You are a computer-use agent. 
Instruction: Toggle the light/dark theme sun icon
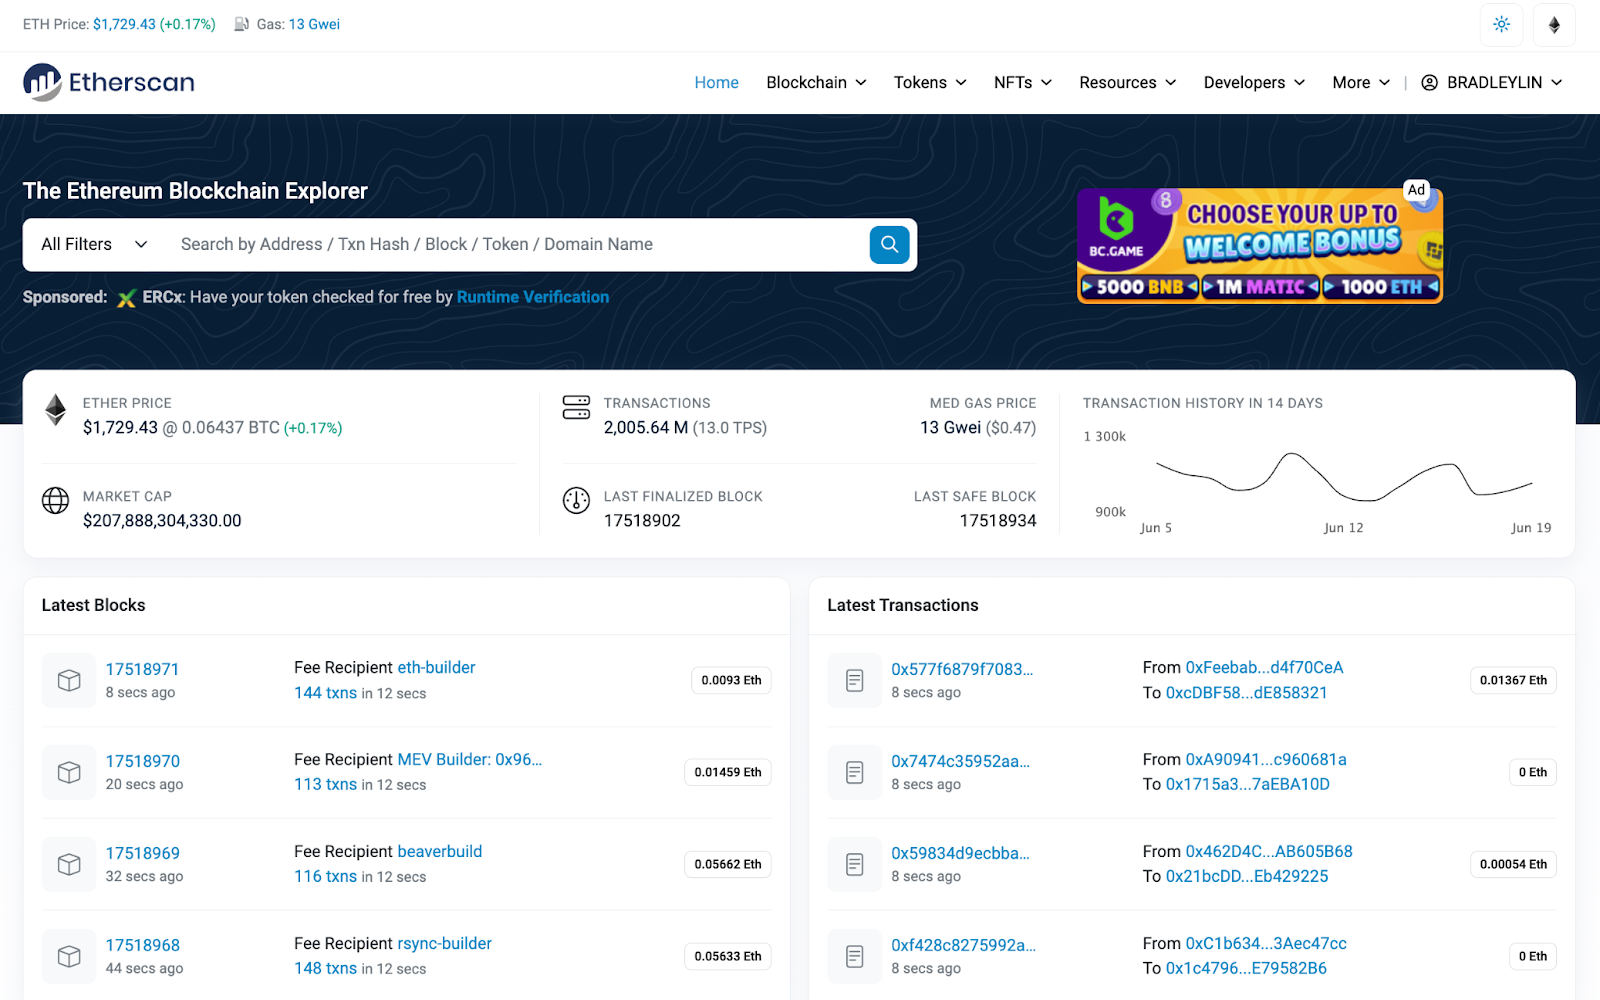(1501, 25)
